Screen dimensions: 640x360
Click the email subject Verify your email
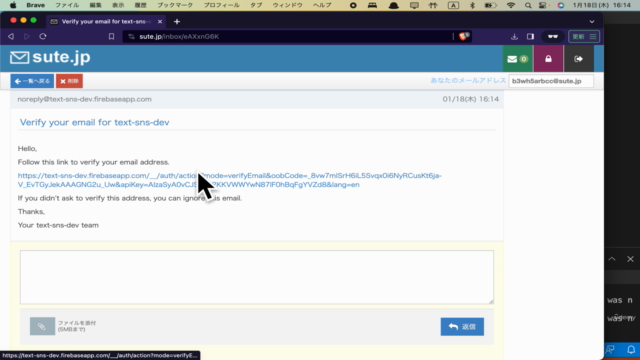[94, 122]
